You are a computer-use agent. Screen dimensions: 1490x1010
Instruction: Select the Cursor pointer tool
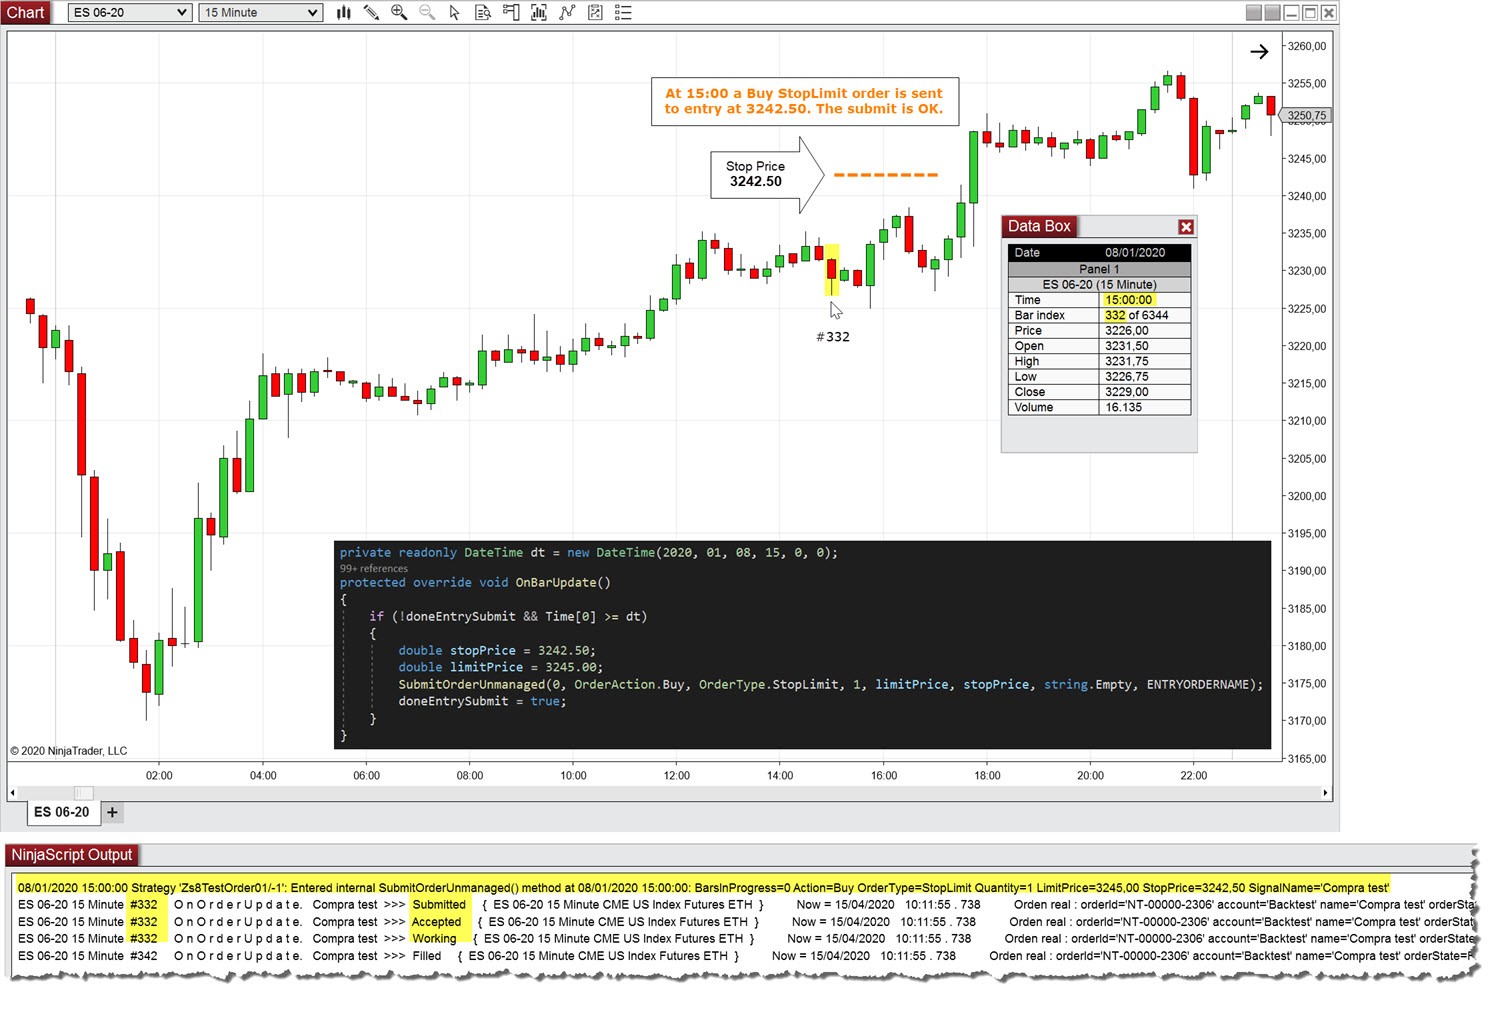(x=454, y=12)
